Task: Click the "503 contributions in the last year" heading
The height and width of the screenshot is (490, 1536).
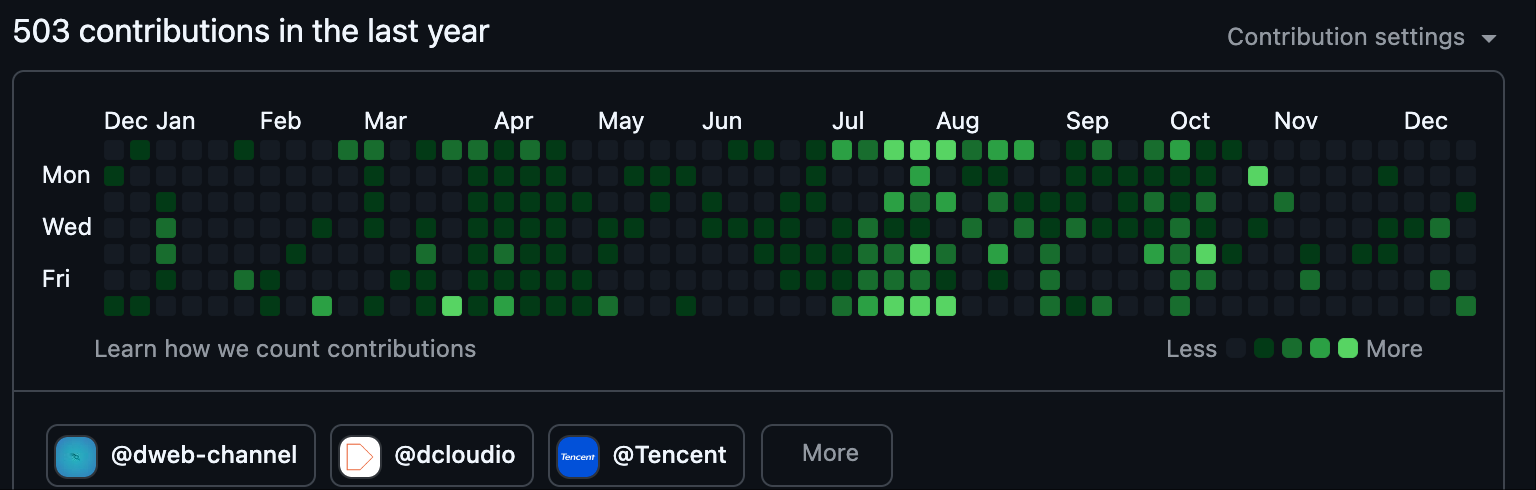Action: (251, 32)
